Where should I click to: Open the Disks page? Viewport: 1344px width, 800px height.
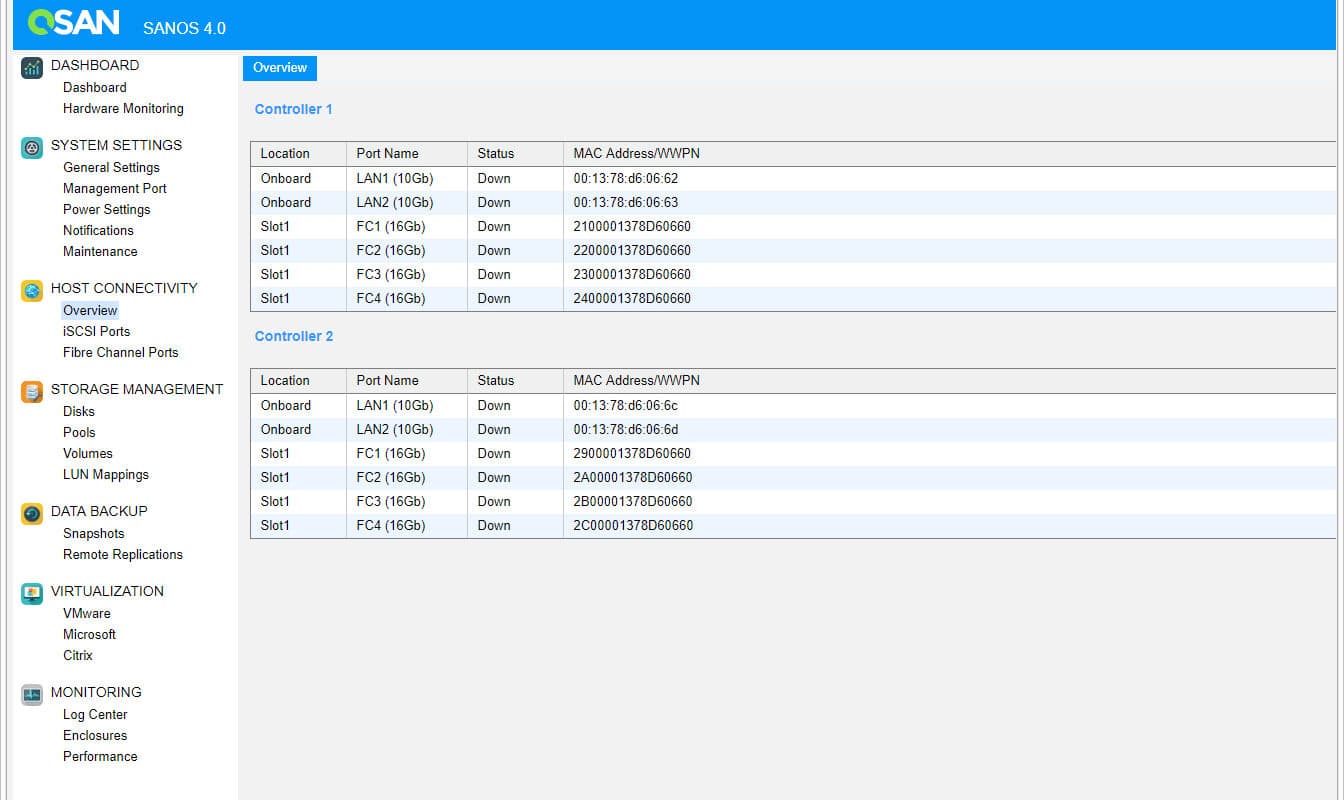point(79,411)
